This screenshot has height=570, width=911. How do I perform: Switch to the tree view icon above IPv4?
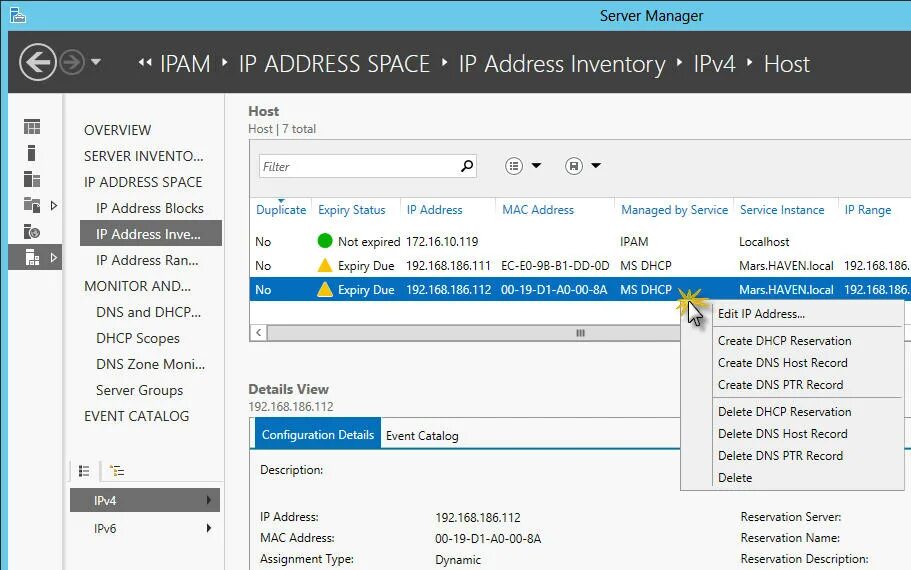click(117, 471)
